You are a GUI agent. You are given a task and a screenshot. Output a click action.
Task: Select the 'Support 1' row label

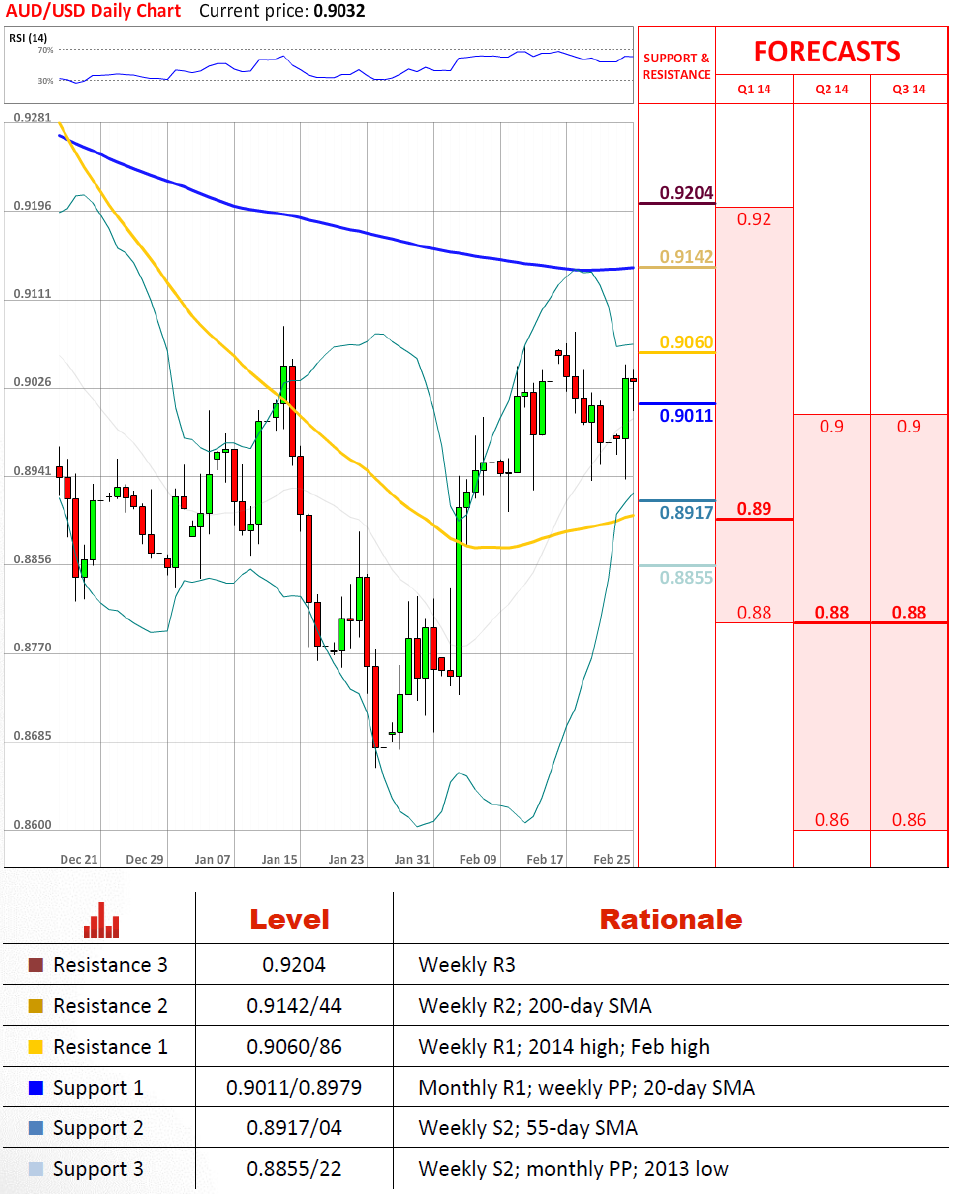click(98, 1088)
